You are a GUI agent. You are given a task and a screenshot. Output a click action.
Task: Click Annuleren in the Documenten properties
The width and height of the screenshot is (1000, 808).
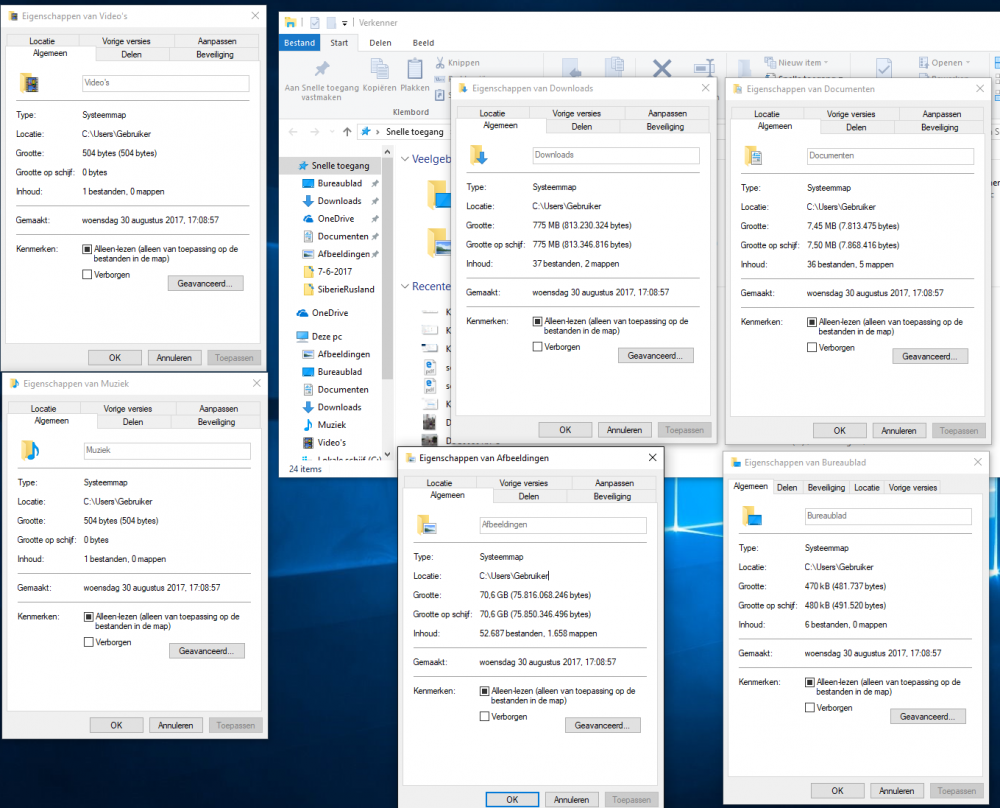[899, 431]
